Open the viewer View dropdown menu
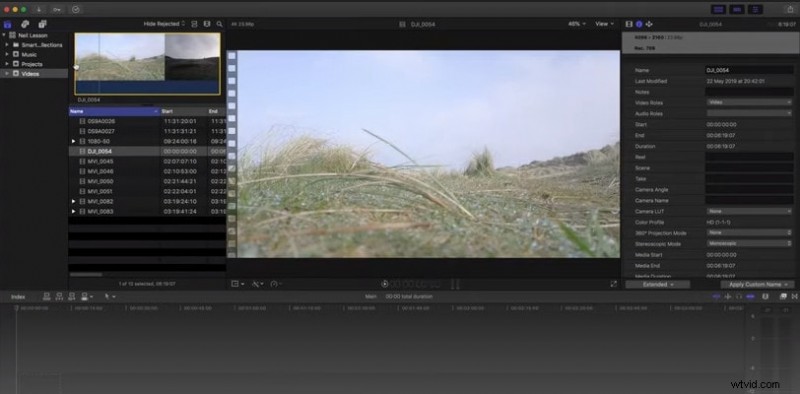This screenshot has height=394, width=800. point(605,24)
